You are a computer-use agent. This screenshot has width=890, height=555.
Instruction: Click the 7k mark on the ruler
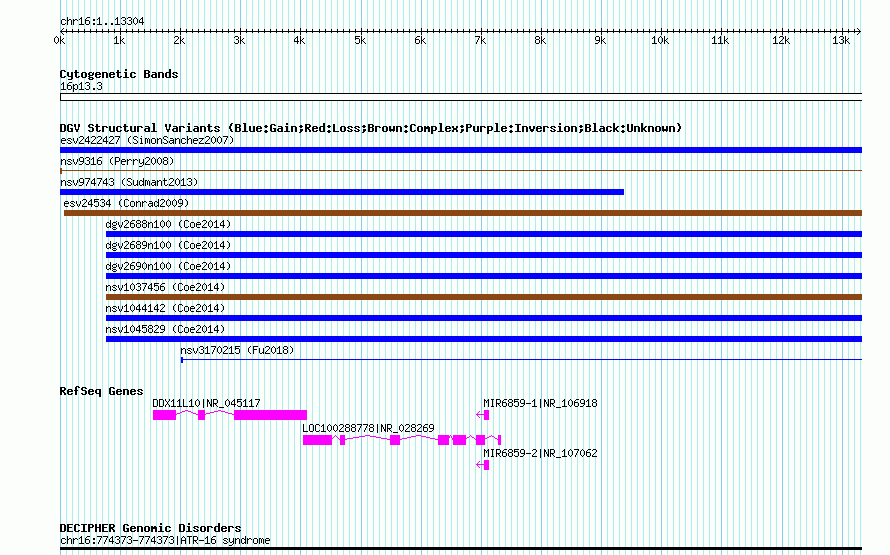(480, 40)
